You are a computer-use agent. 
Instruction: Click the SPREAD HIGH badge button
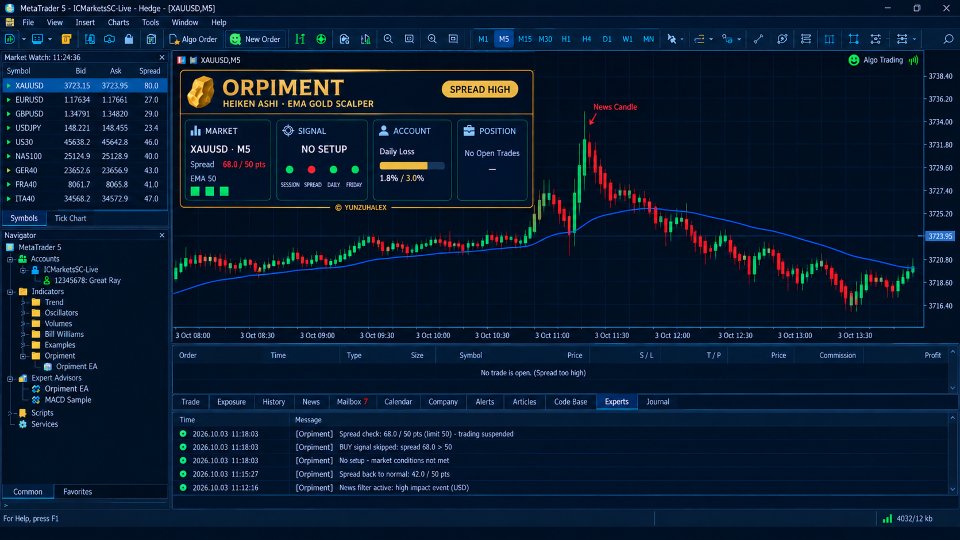tap(480, 89)
